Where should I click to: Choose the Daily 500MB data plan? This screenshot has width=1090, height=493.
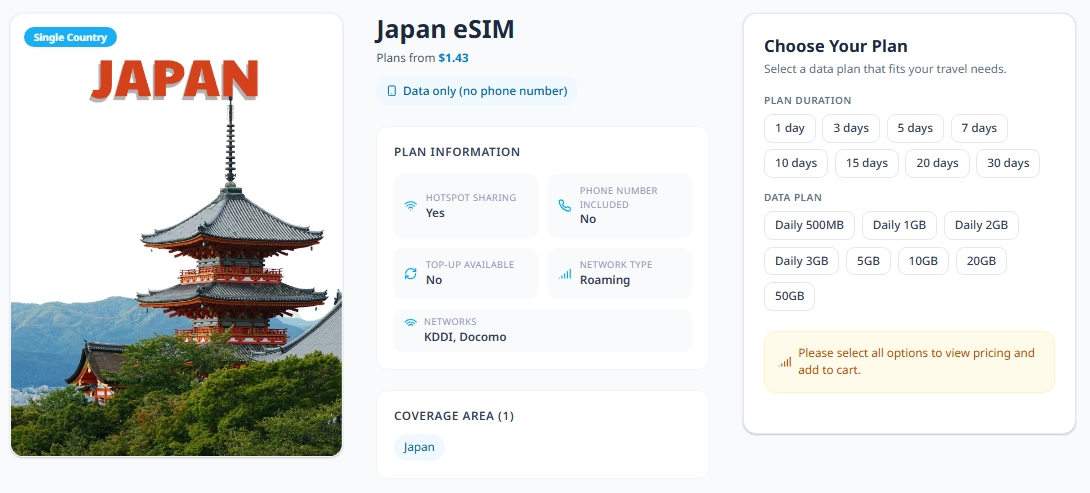[x=809, y=225]
